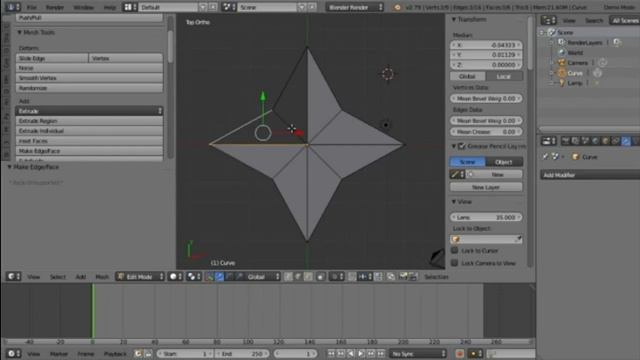The height and width of the screenshot is (360, 640).
Task: Open the Mesh menu in 3D header
Action: pos(102,277)
